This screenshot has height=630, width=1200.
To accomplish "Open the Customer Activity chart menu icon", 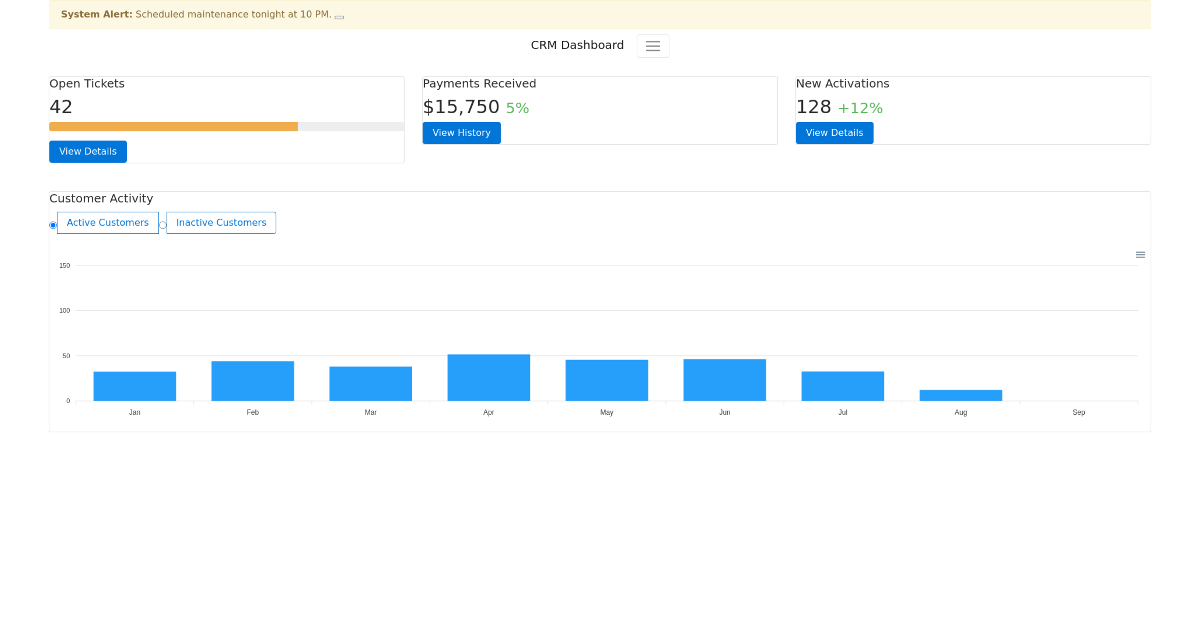I will (x=1140, y=254).
